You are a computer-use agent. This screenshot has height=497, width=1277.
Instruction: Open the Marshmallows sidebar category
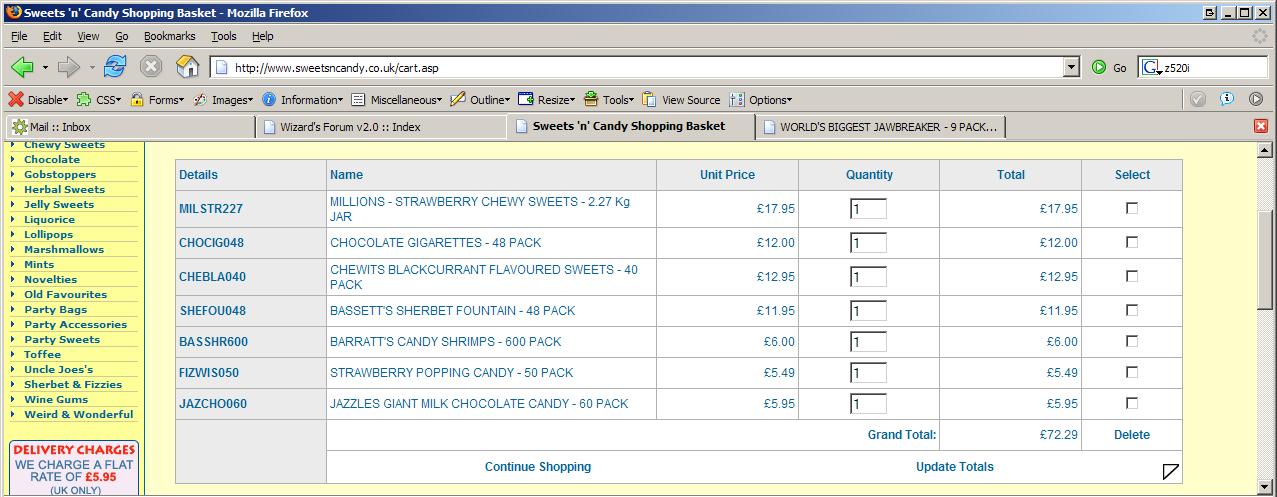64,249
